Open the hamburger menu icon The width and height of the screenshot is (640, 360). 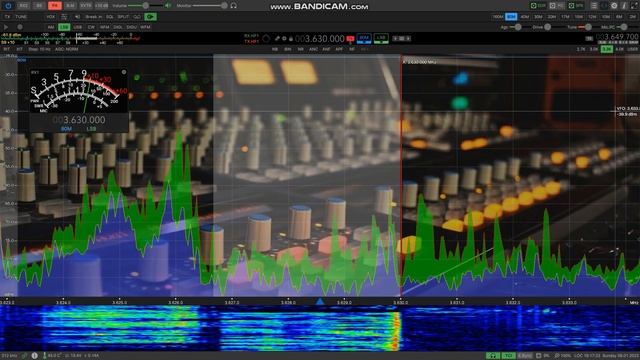click(594, 6)
